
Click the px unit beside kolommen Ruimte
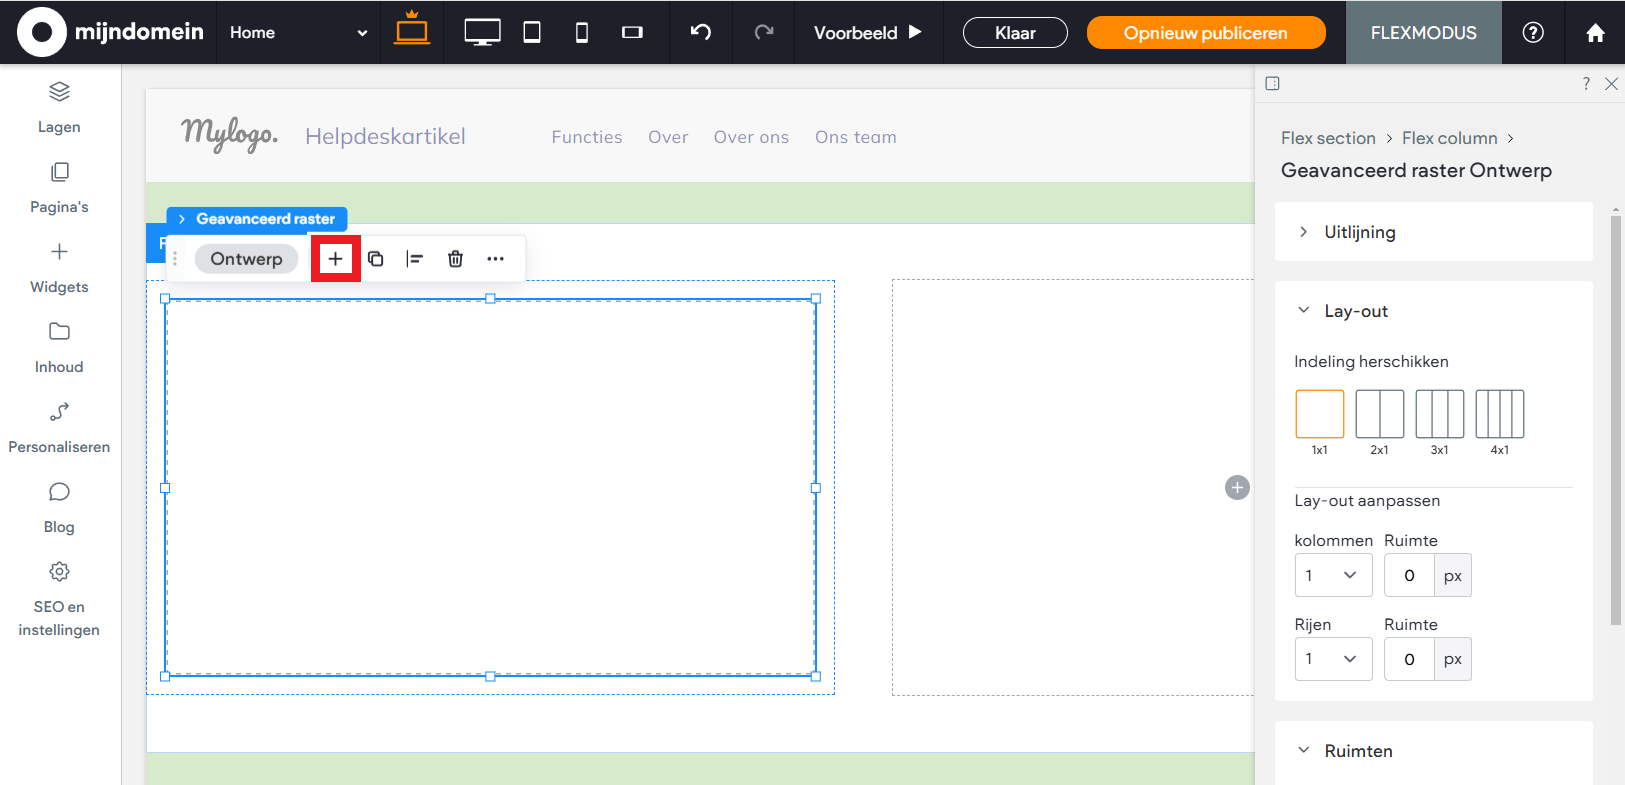tap(1453, 575)
